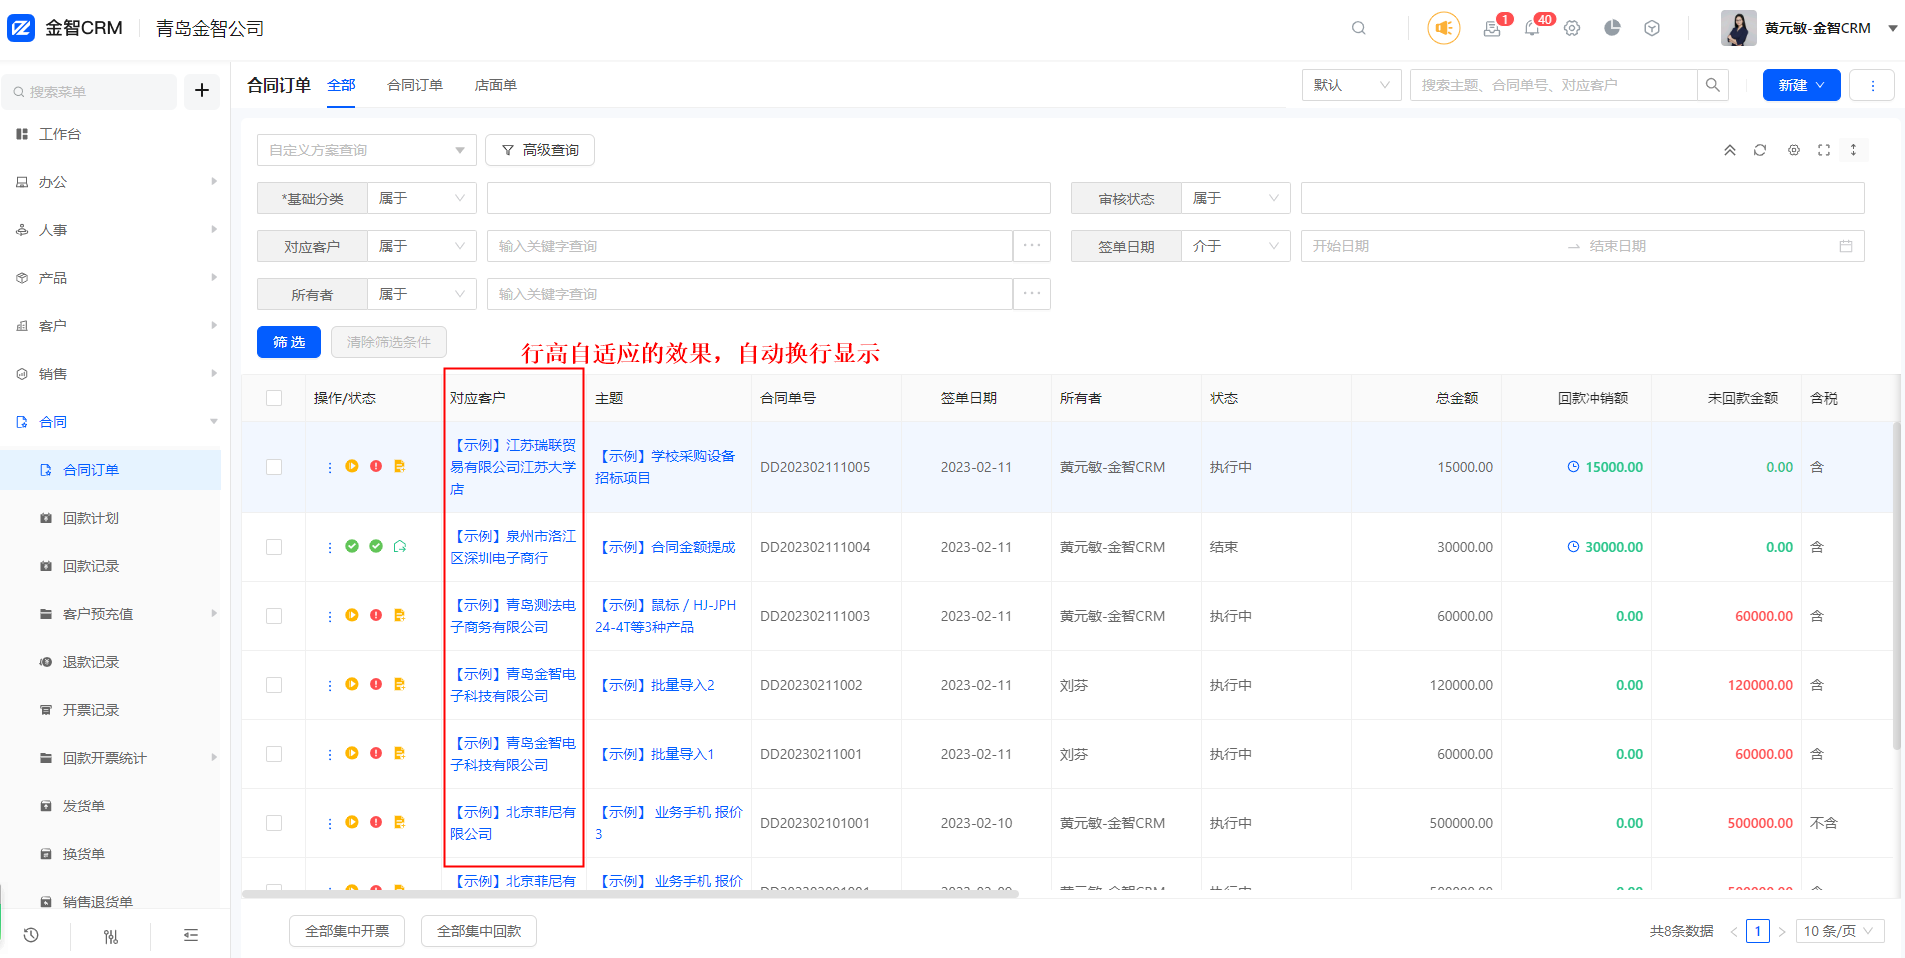Switch to the 全部 tab
Viewport: 1905px width, 958px height.
(x=341, y=85)
